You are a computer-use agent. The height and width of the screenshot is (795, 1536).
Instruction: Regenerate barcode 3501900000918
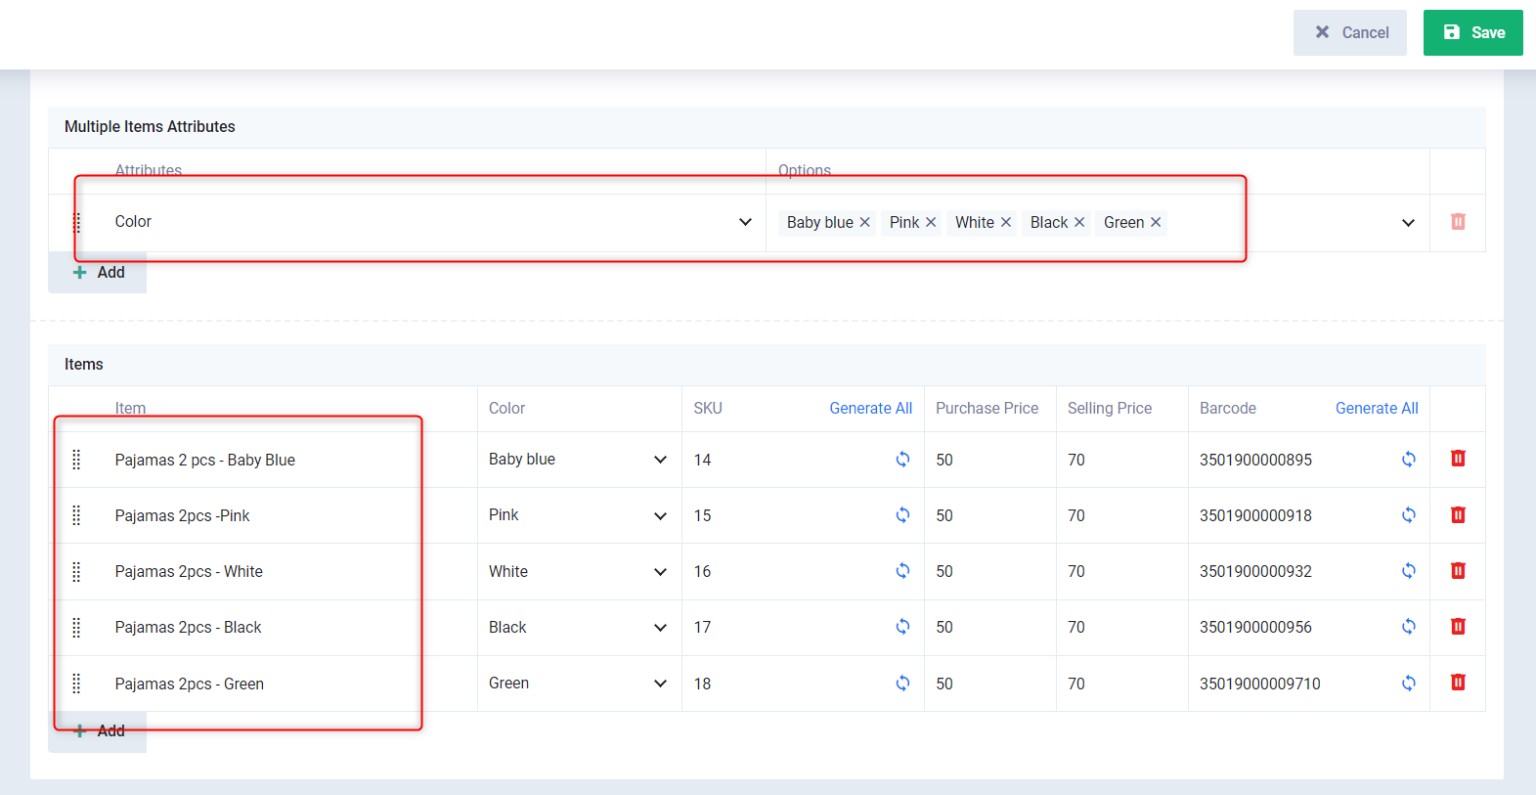coord(1408,515)
